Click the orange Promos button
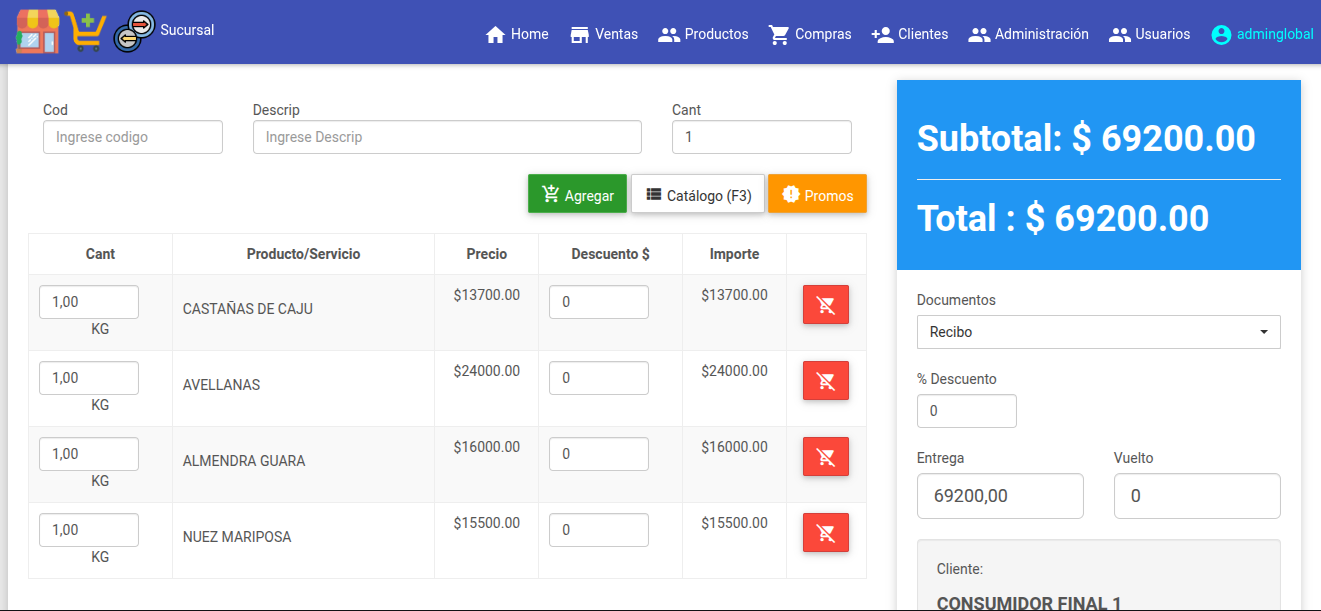The width and height of the screenshot is (1321, 611). 817,195
